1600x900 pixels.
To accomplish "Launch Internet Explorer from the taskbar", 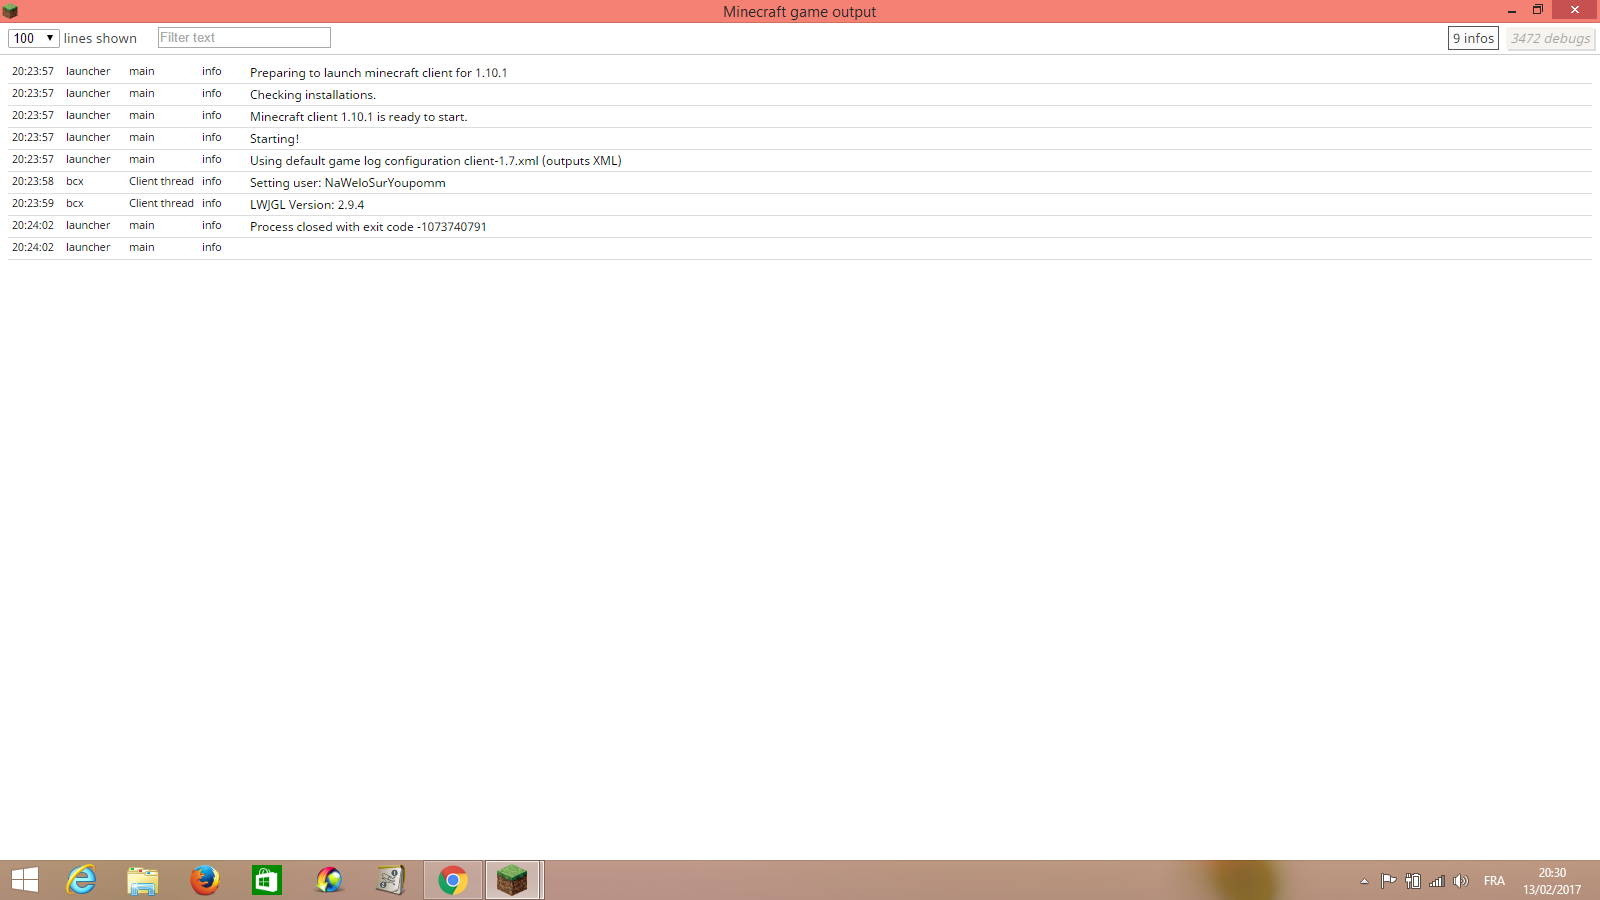I will [x=81, y=880].
